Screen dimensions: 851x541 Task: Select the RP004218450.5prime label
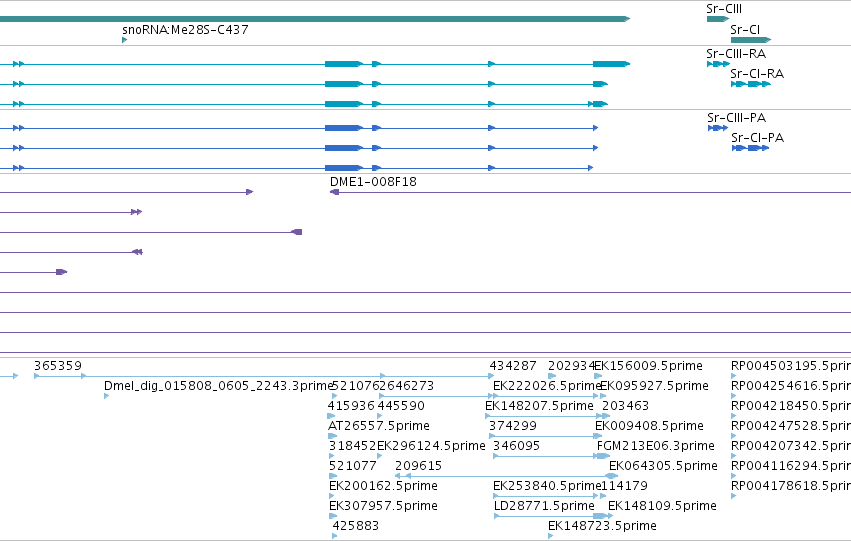coord(791,406)
